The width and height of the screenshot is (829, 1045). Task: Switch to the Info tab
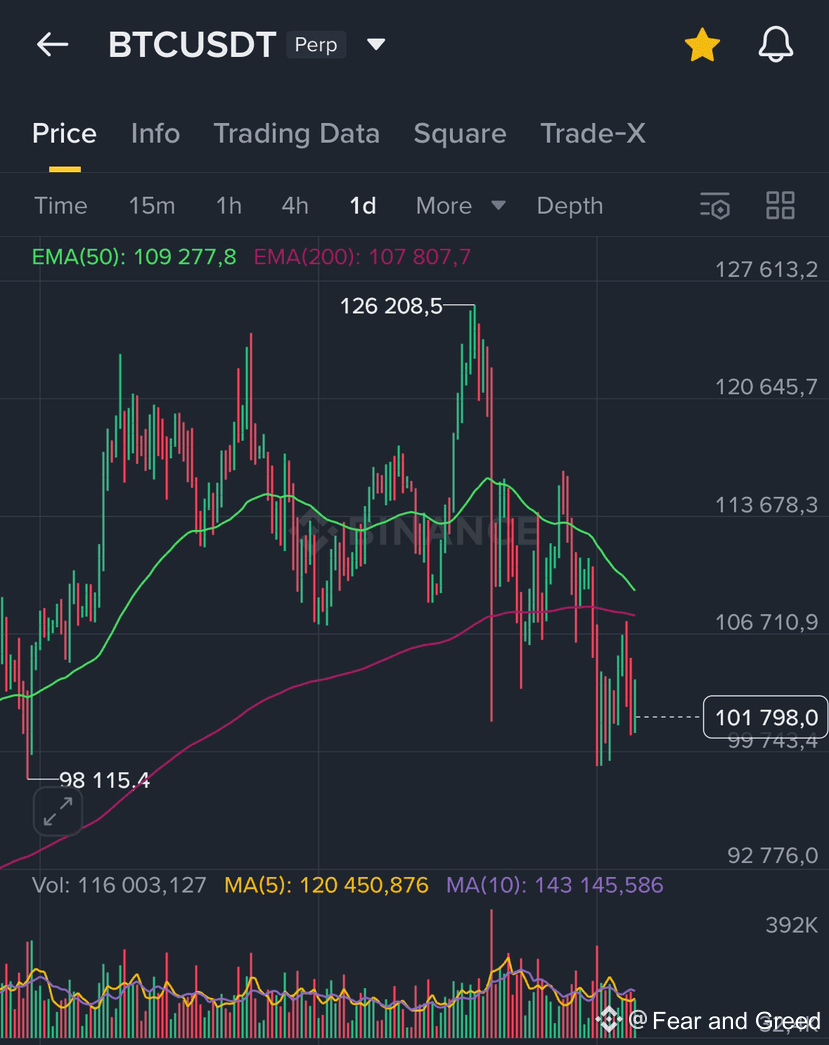coord(155,134)
